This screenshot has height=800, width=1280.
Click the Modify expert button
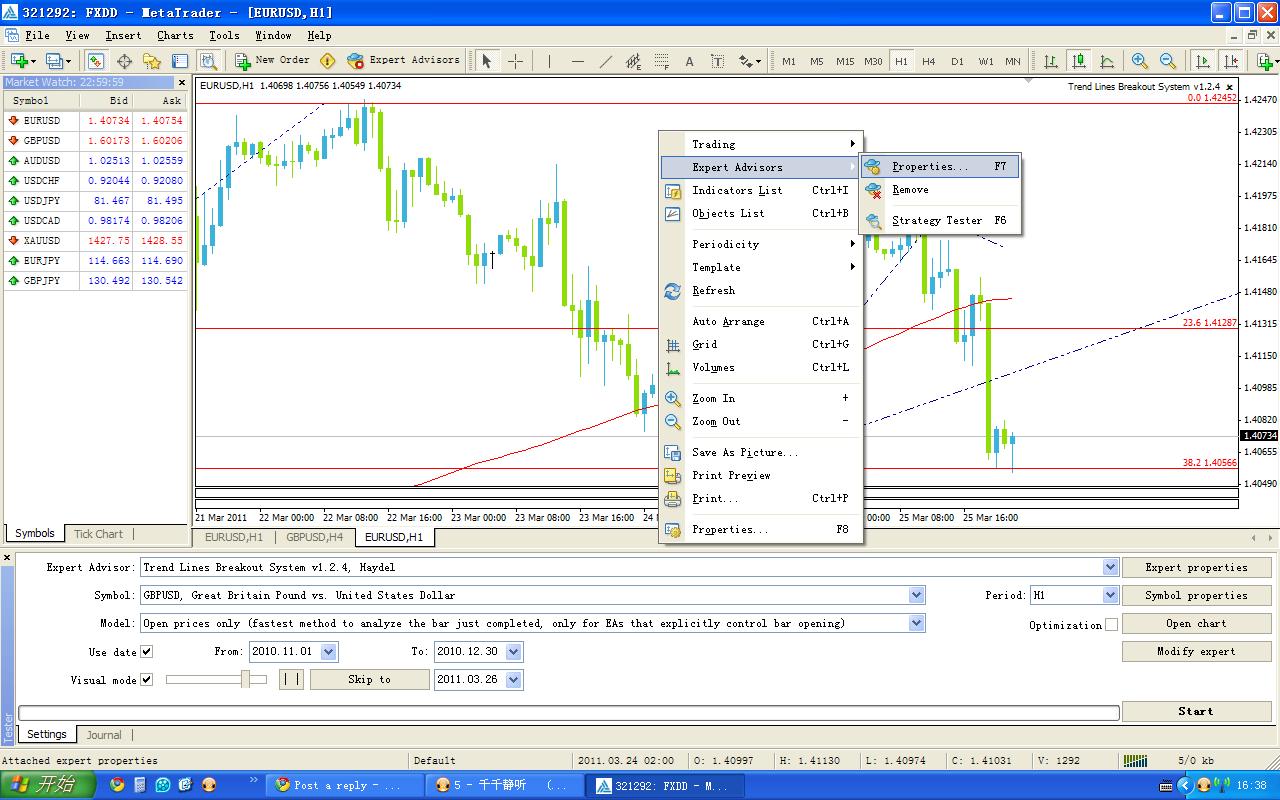pyautogui.click(x=1196, y=651)
